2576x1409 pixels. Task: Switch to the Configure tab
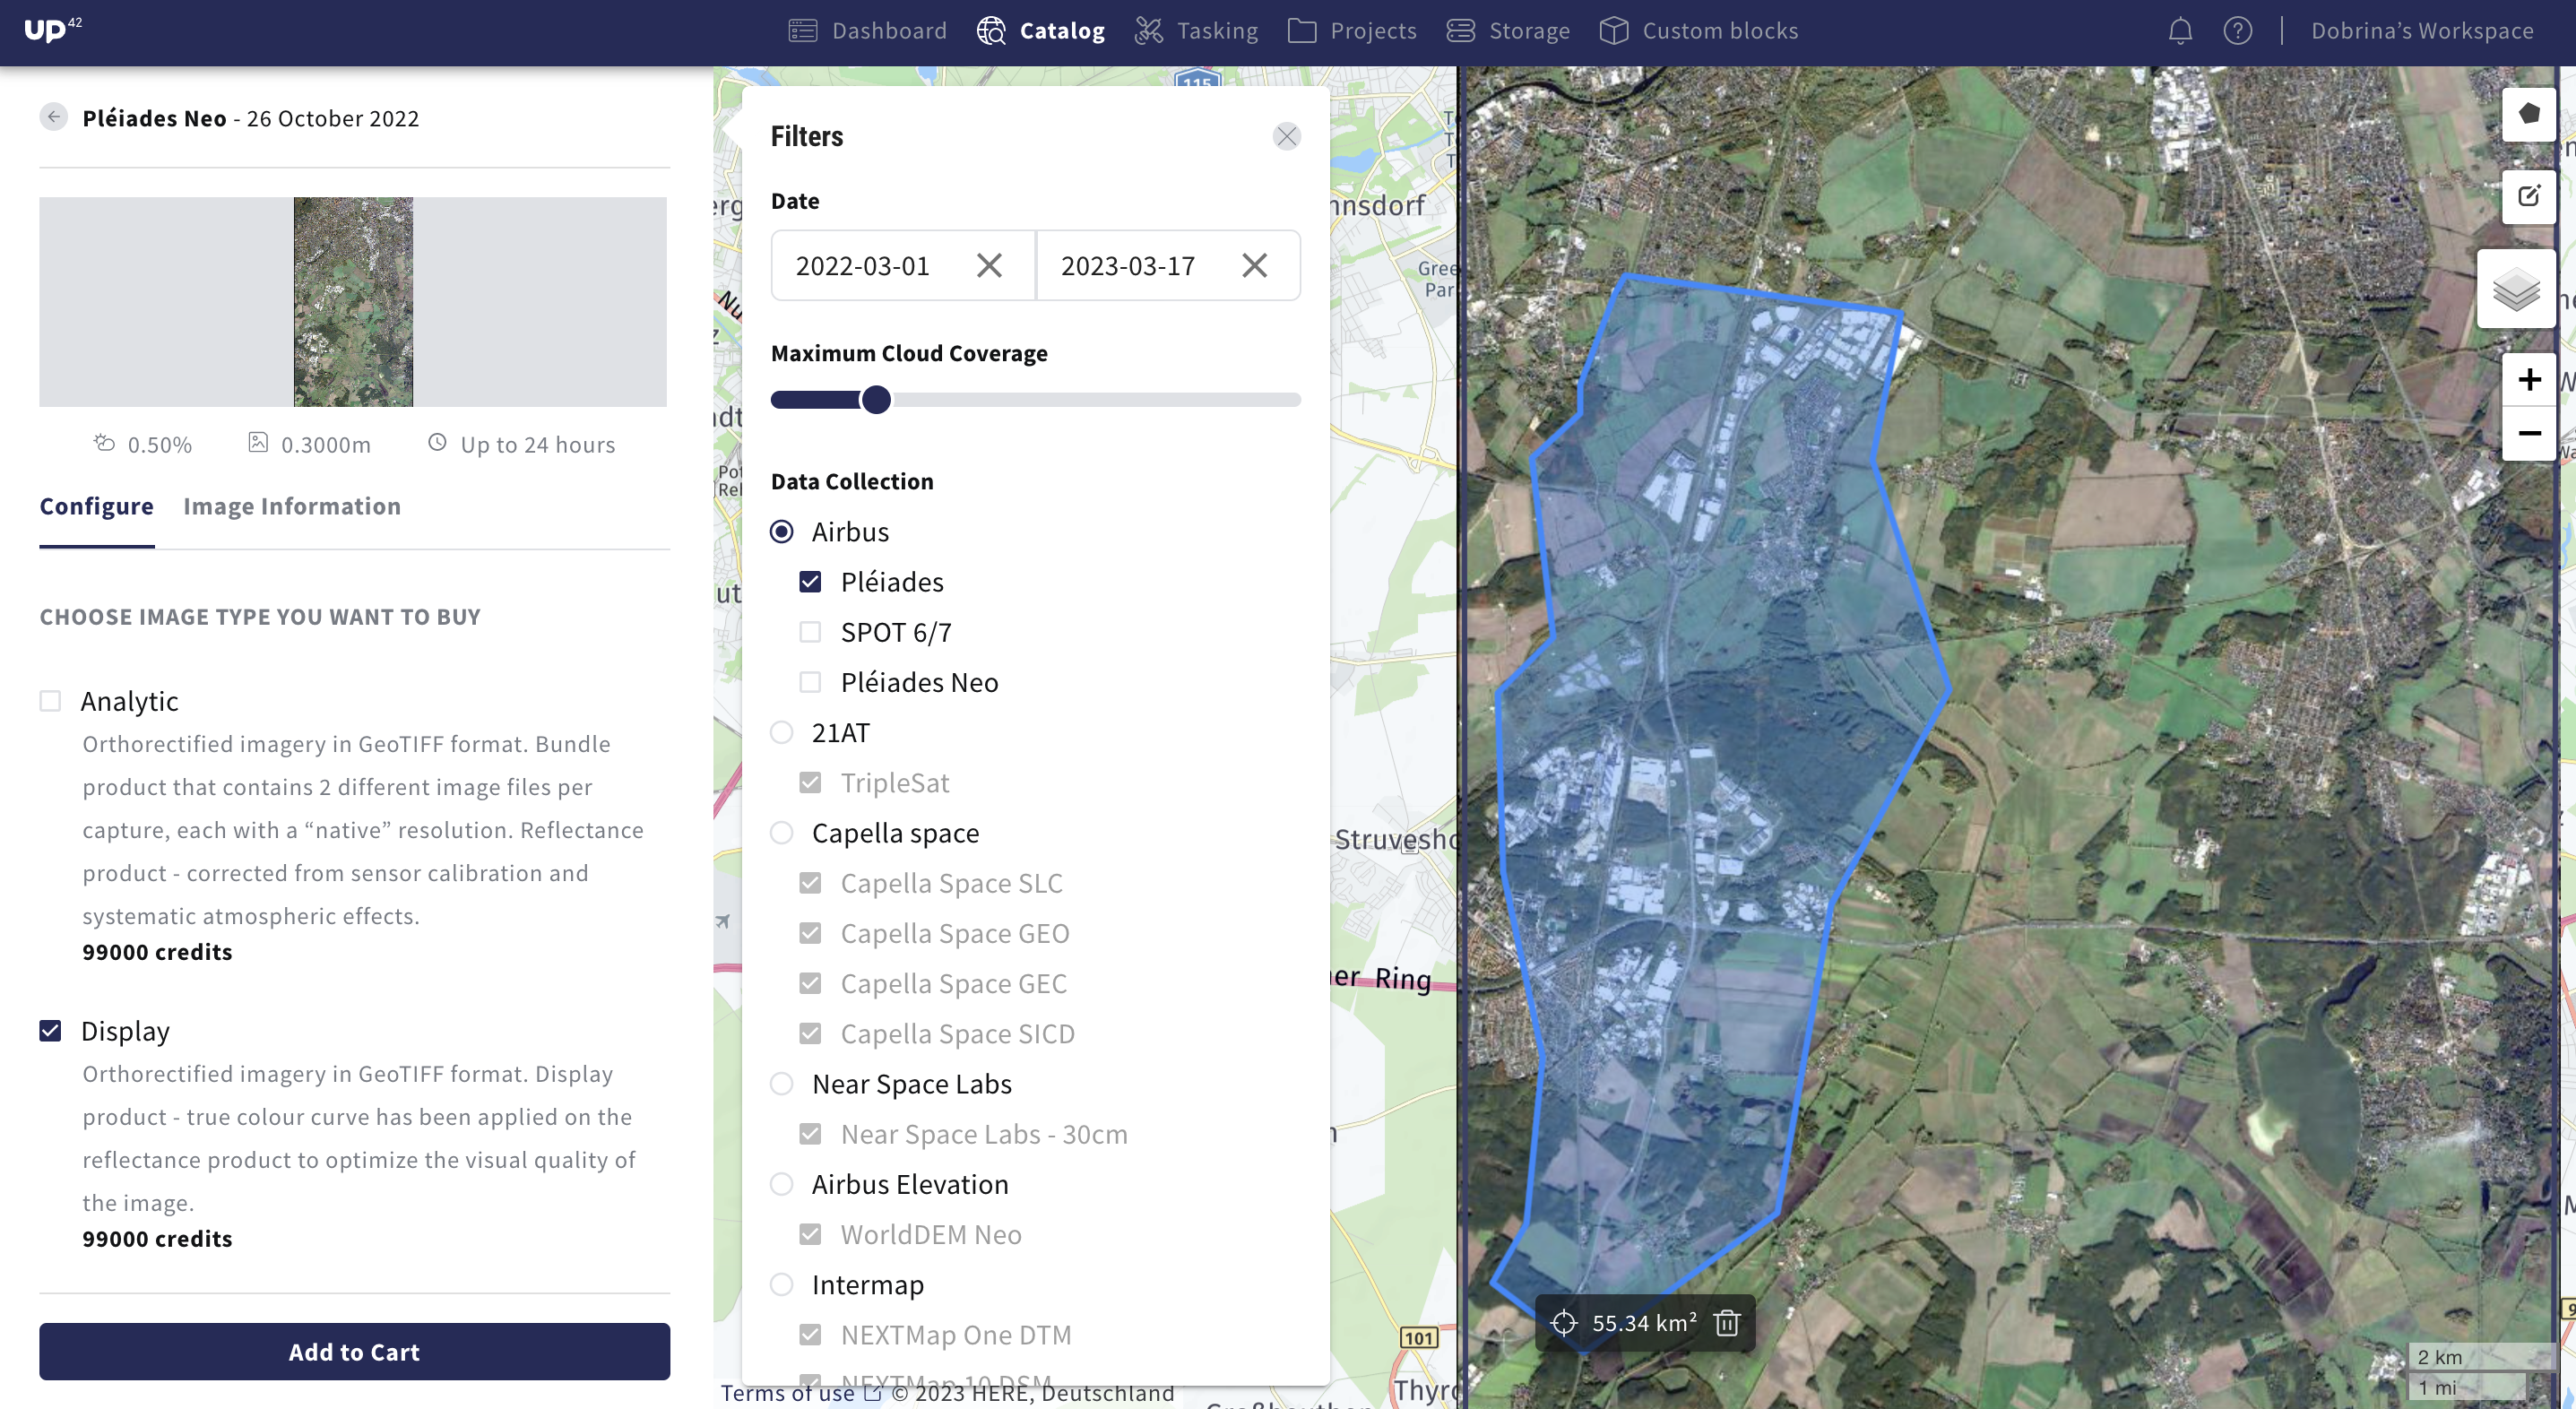tap(97, 506)
